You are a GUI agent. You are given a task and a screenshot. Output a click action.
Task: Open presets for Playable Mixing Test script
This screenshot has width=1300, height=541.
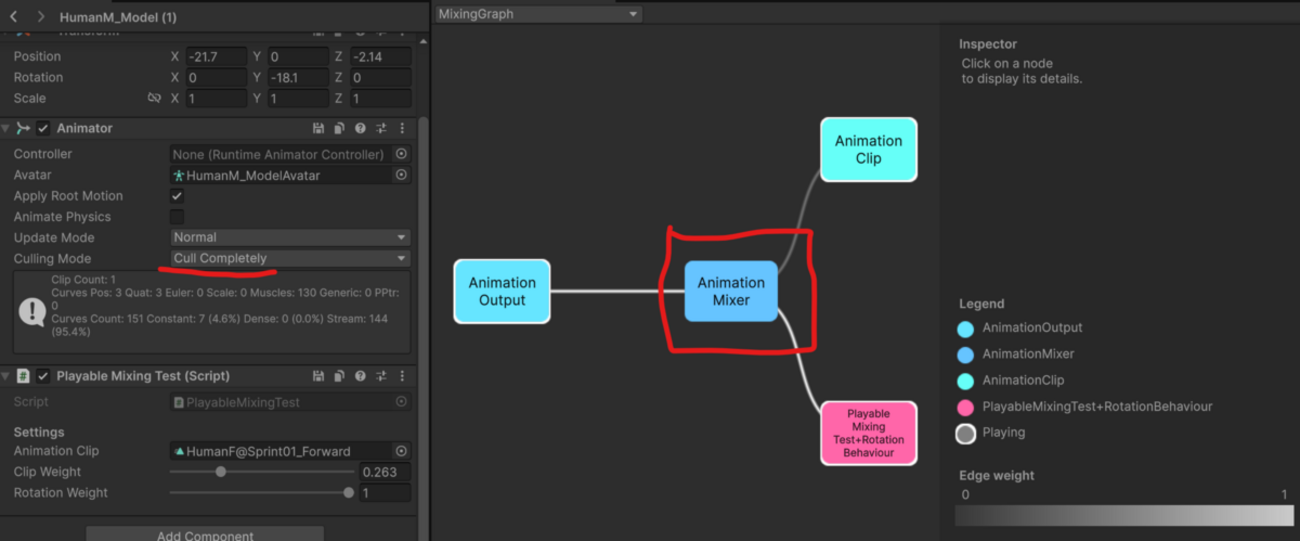click(x=381, y=376)
